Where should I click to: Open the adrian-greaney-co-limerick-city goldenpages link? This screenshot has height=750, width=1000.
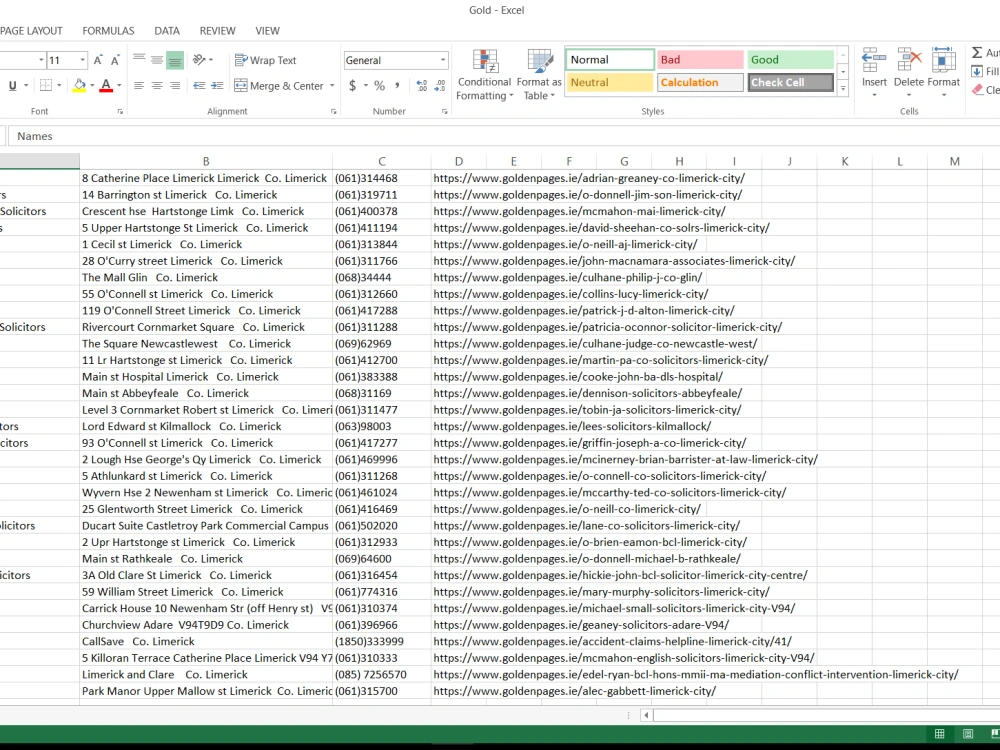(589, 179)
